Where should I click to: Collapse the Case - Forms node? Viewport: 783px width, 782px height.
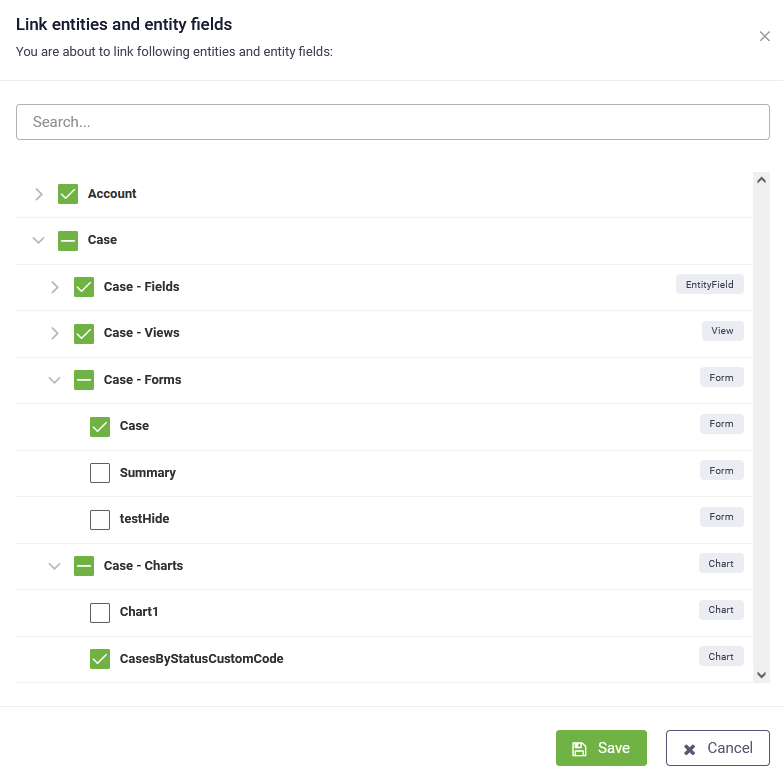[54, 380]
